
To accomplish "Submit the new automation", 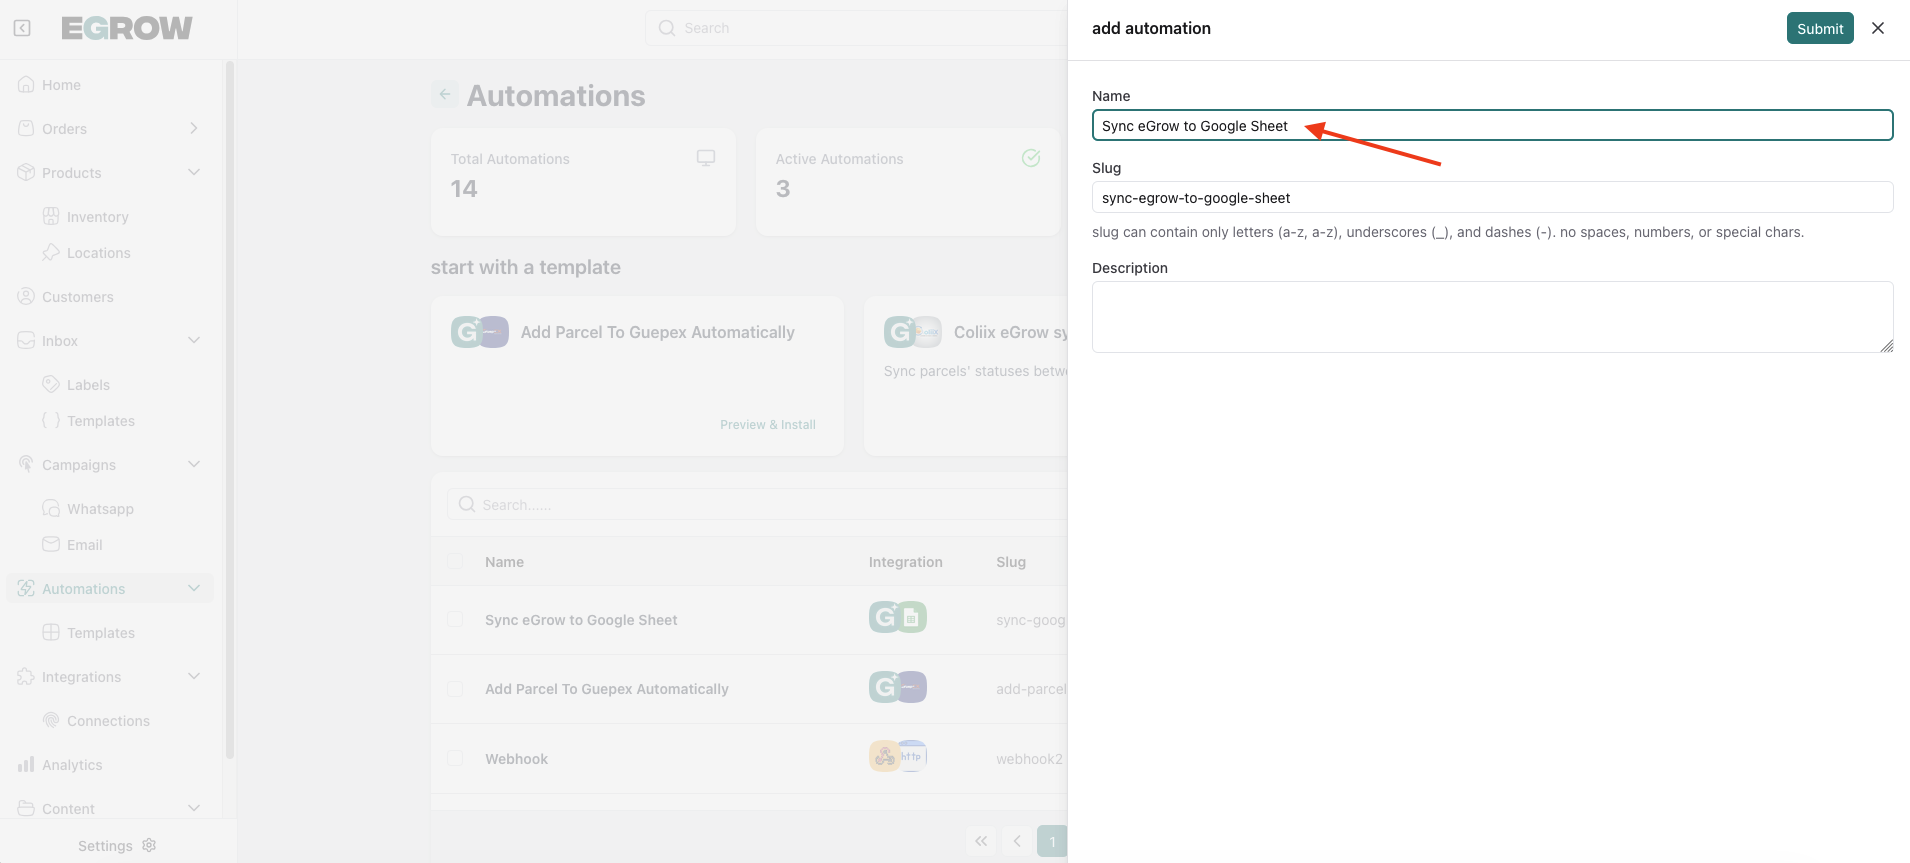I will 1819,28.
